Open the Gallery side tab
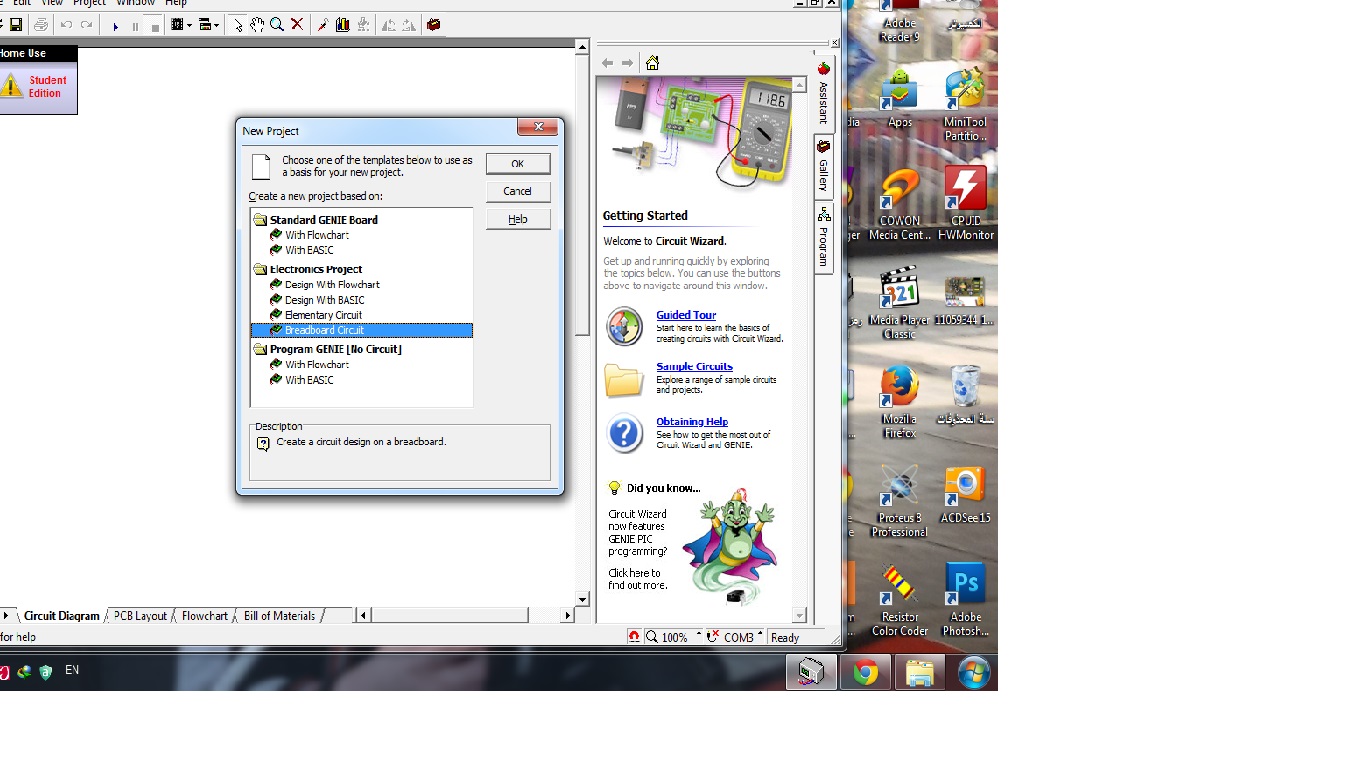 pyautogui.click(x=824, y=166)
